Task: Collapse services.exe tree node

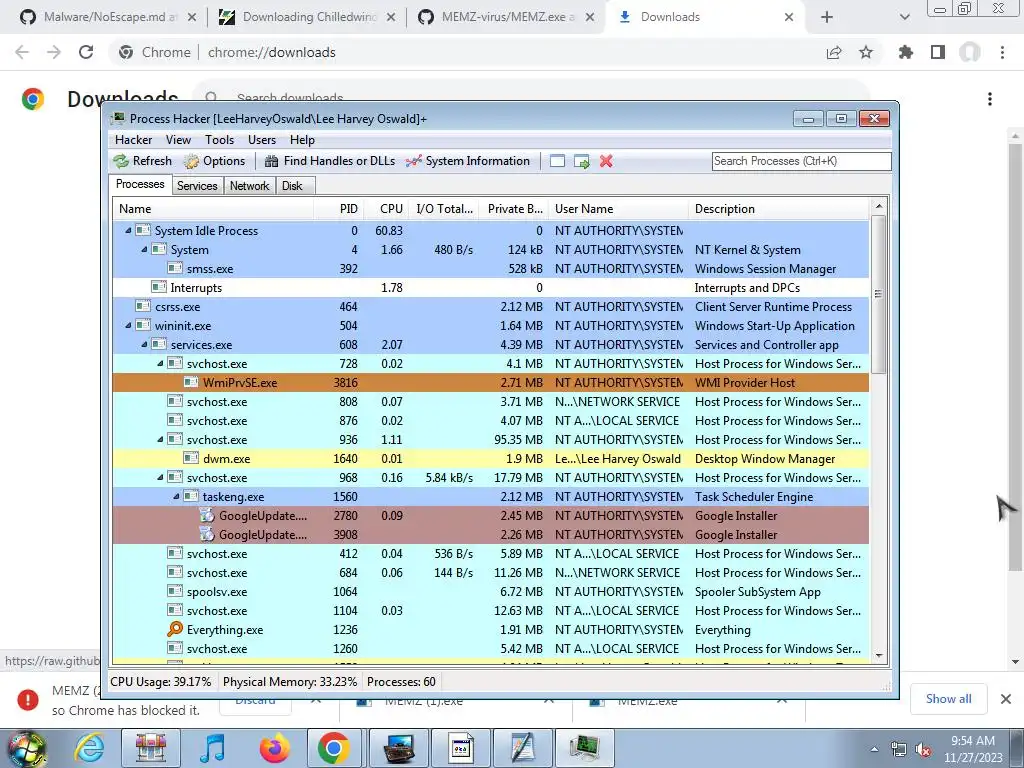Action: [144, 344]
